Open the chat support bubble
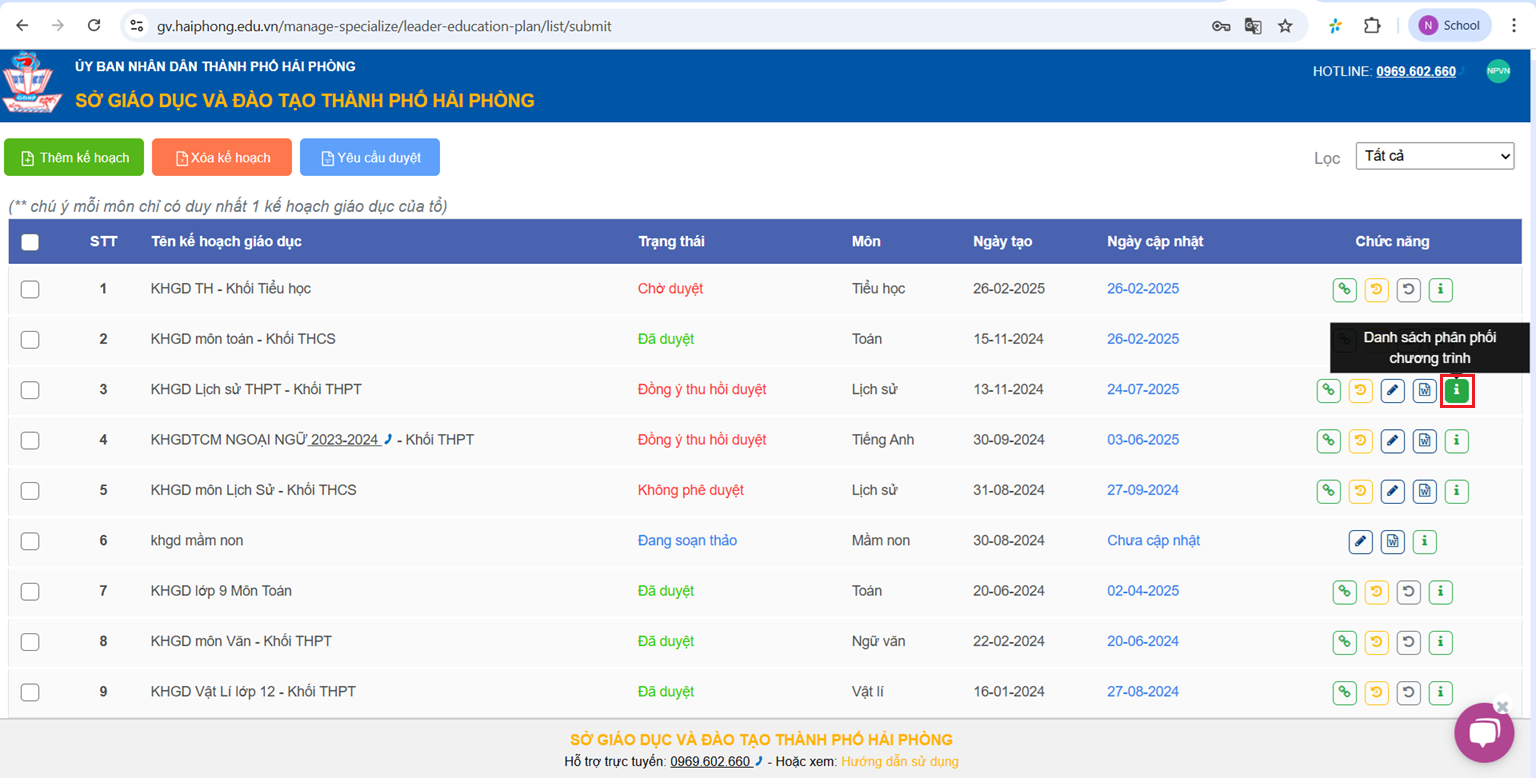 [1483, 733]
